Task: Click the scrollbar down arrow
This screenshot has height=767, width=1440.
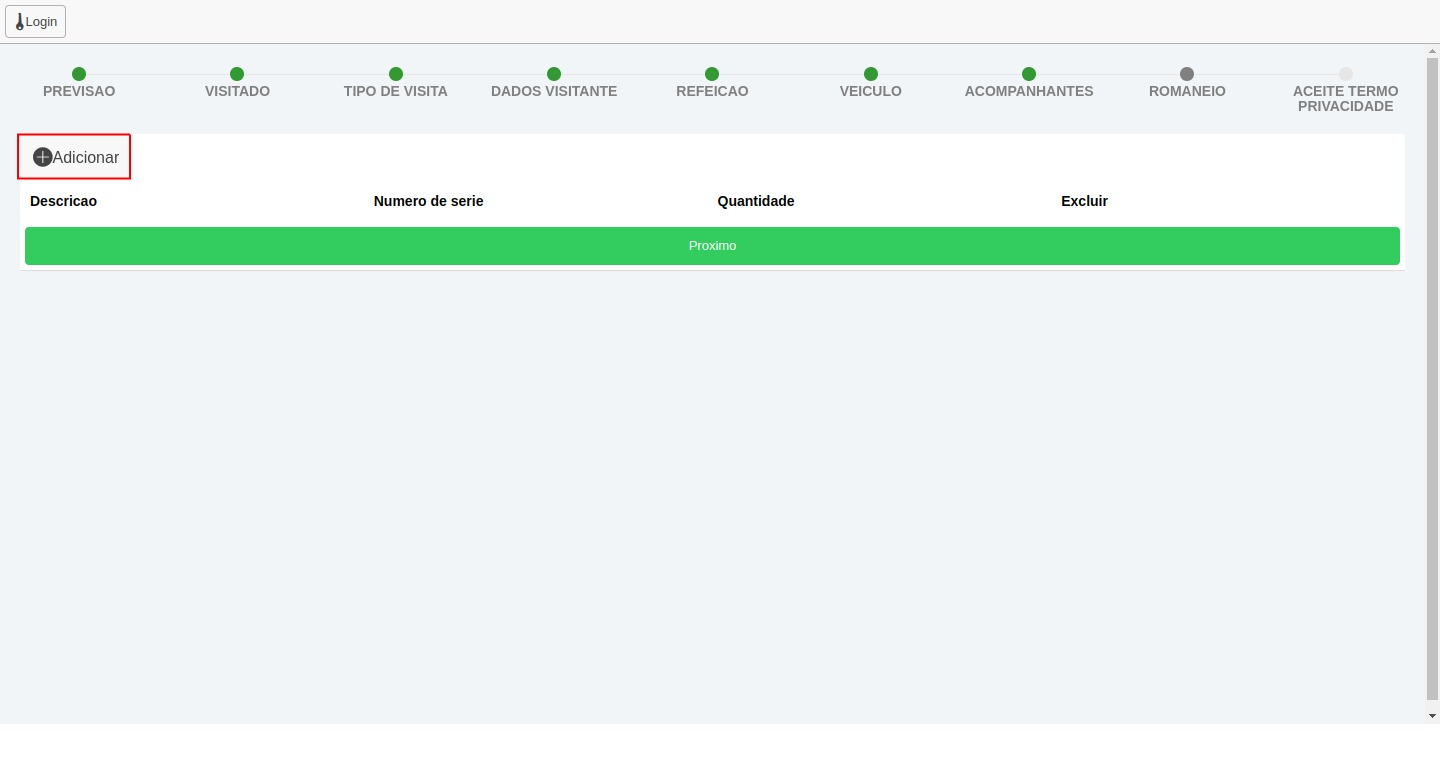Action: click(x=1432, y=716)
